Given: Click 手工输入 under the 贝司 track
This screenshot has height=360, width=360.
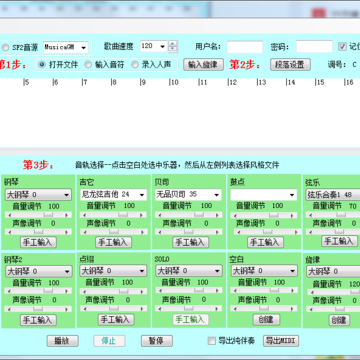Looking at the screenshot, I should click(190, 243).
